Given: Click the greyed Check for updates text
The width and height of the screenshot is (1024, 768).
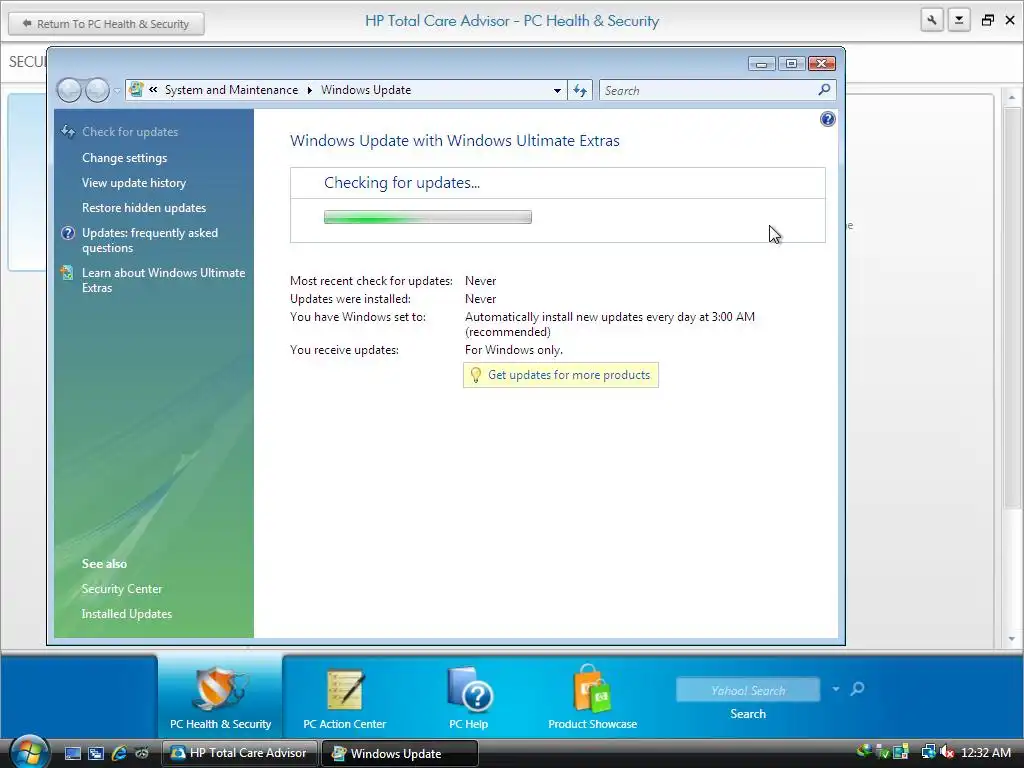Looking at the screenshot, I should point(130,132).
